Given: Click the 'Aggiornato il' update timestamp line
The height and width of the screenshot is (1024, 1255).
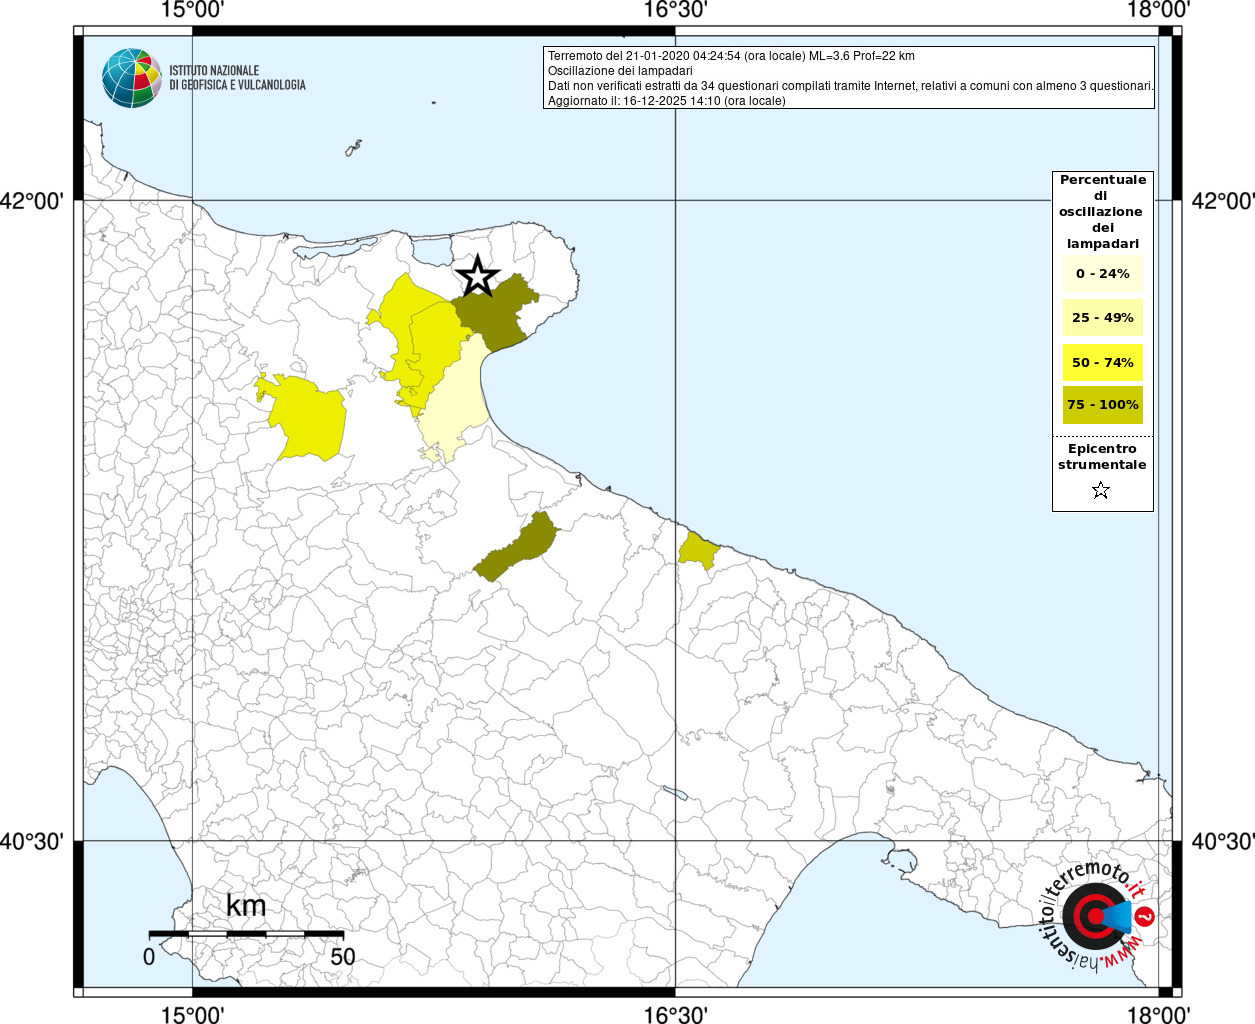Looking at the screenshot, I should (x=666, y=101).
